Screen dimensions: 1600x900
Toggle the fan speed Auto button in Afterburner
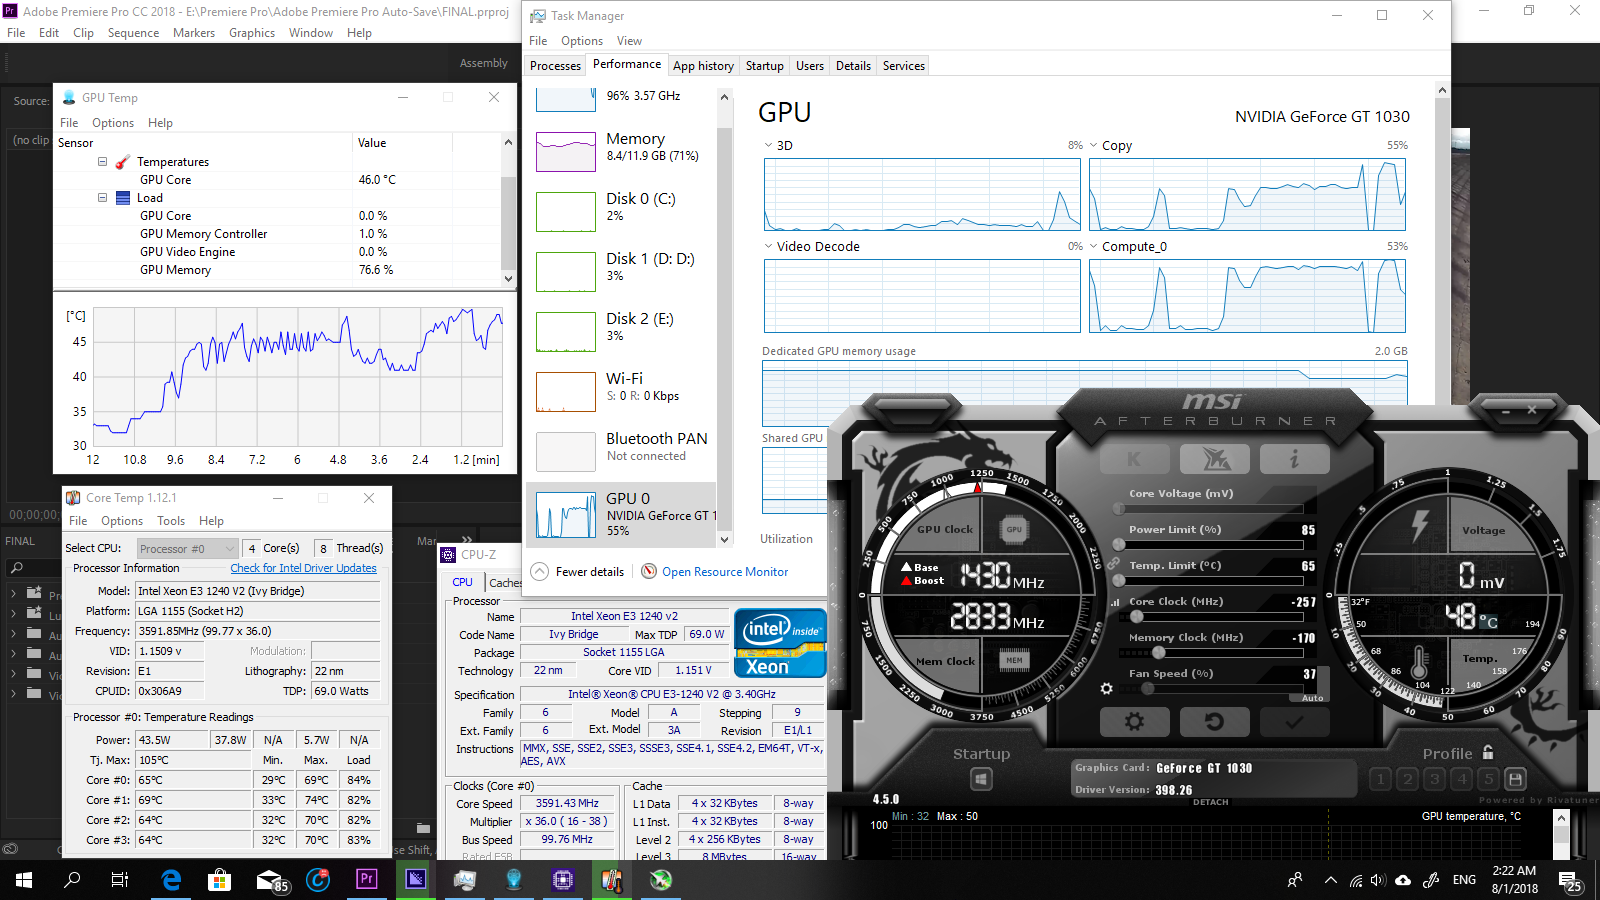(x=1312, y=698)
